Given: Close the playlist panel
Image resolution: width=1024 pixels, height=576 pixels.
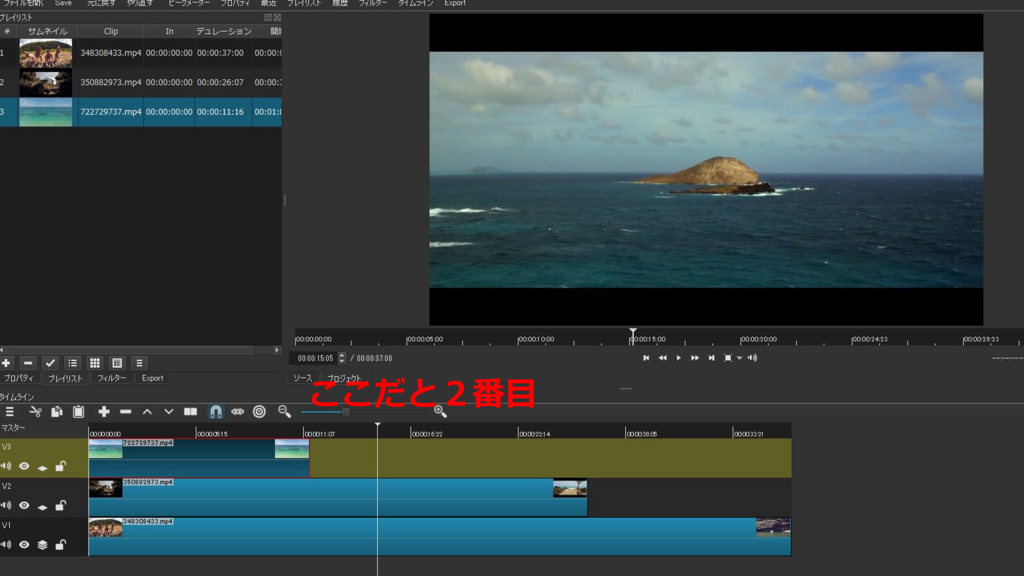Looking at the screenshot, I should click(277, 18).
